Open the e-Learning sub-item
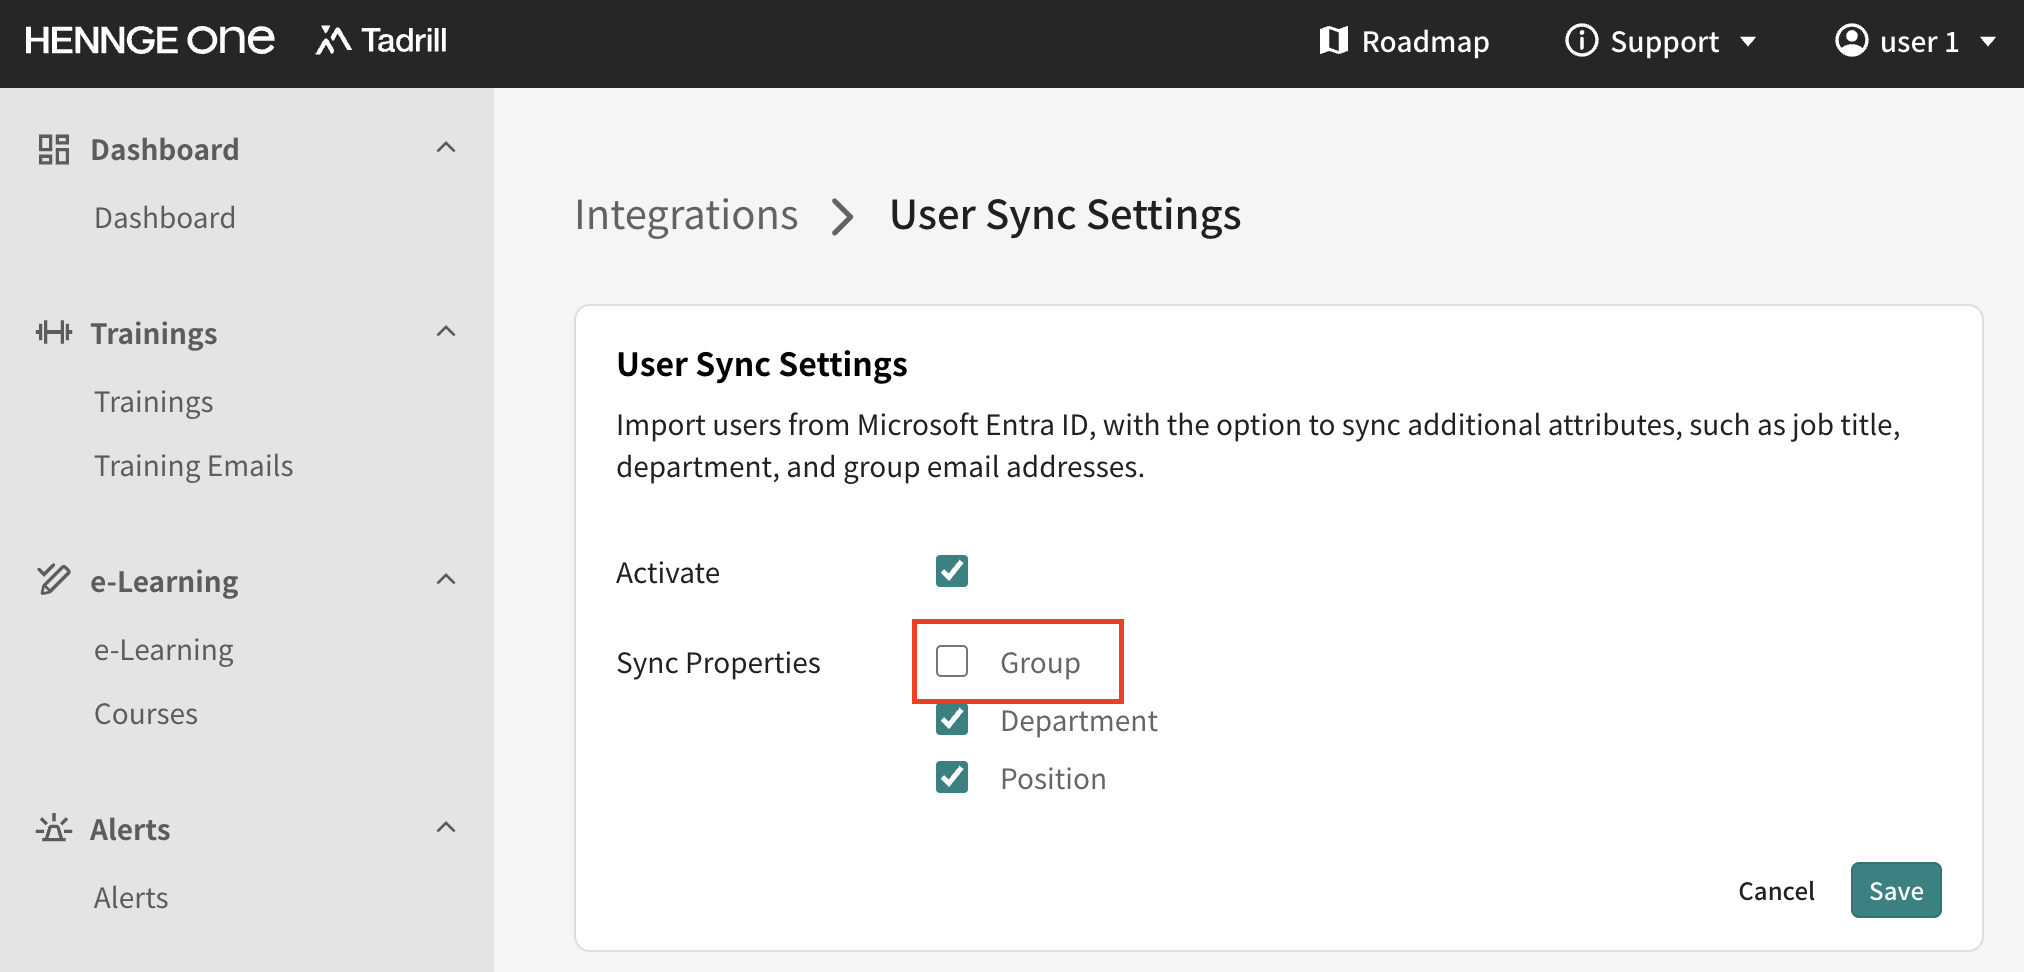 (x=164, y=650)
